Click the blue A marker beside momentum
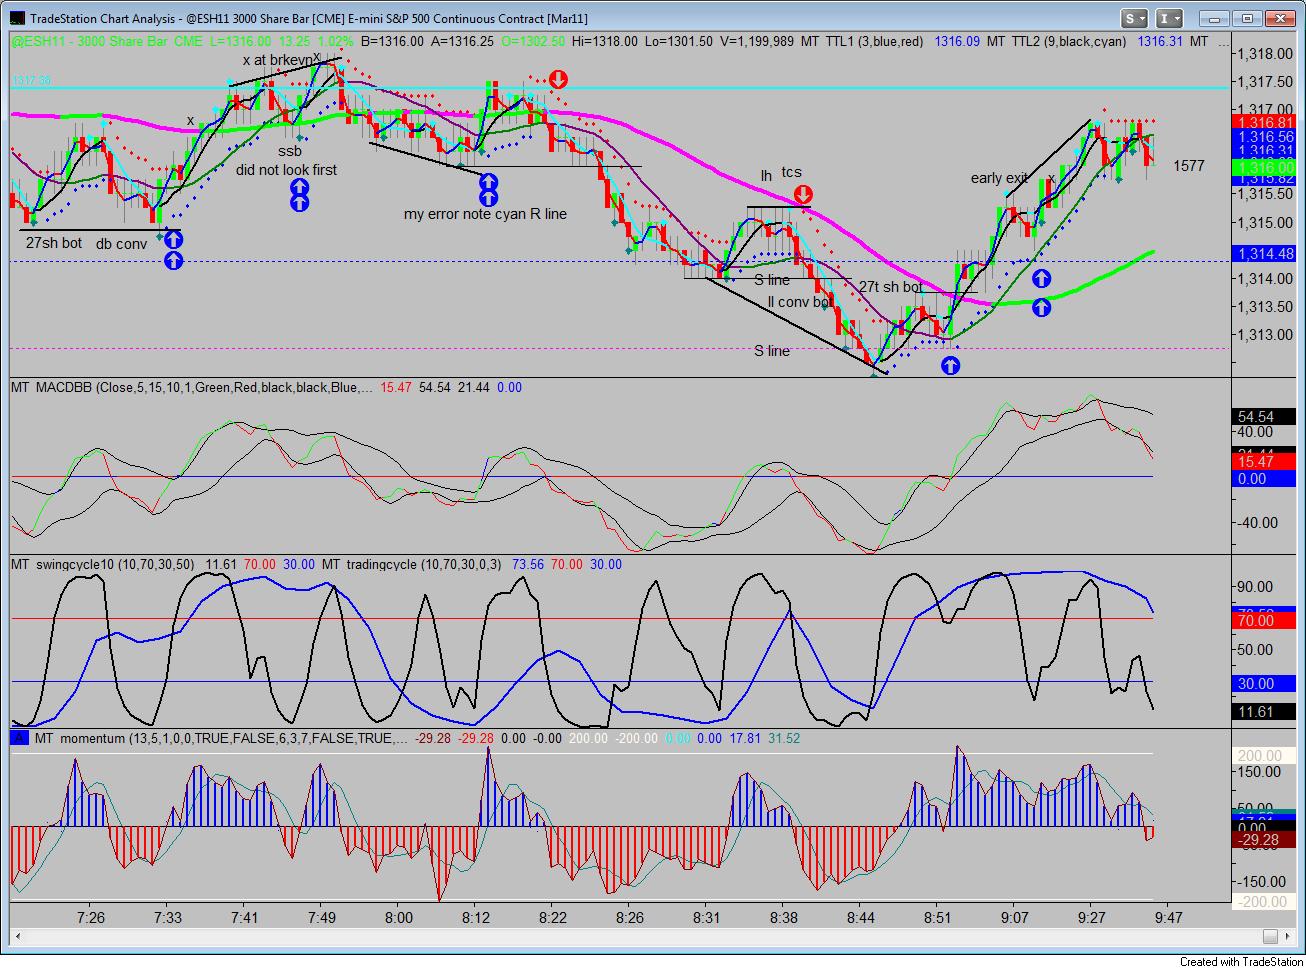 (18, 738)
